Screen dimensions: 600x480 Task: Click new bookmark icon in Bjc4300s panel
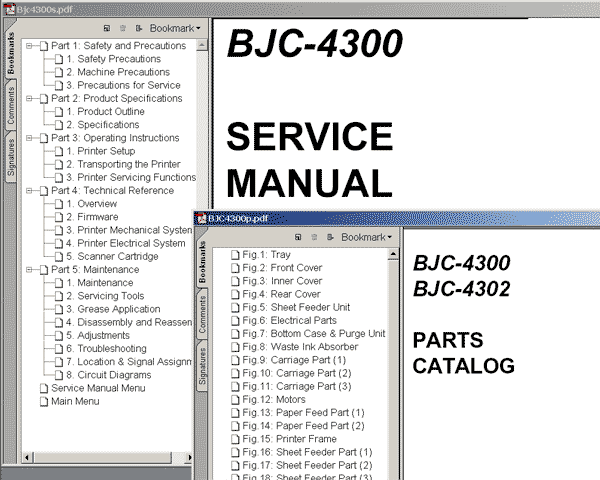coord(107,28)
